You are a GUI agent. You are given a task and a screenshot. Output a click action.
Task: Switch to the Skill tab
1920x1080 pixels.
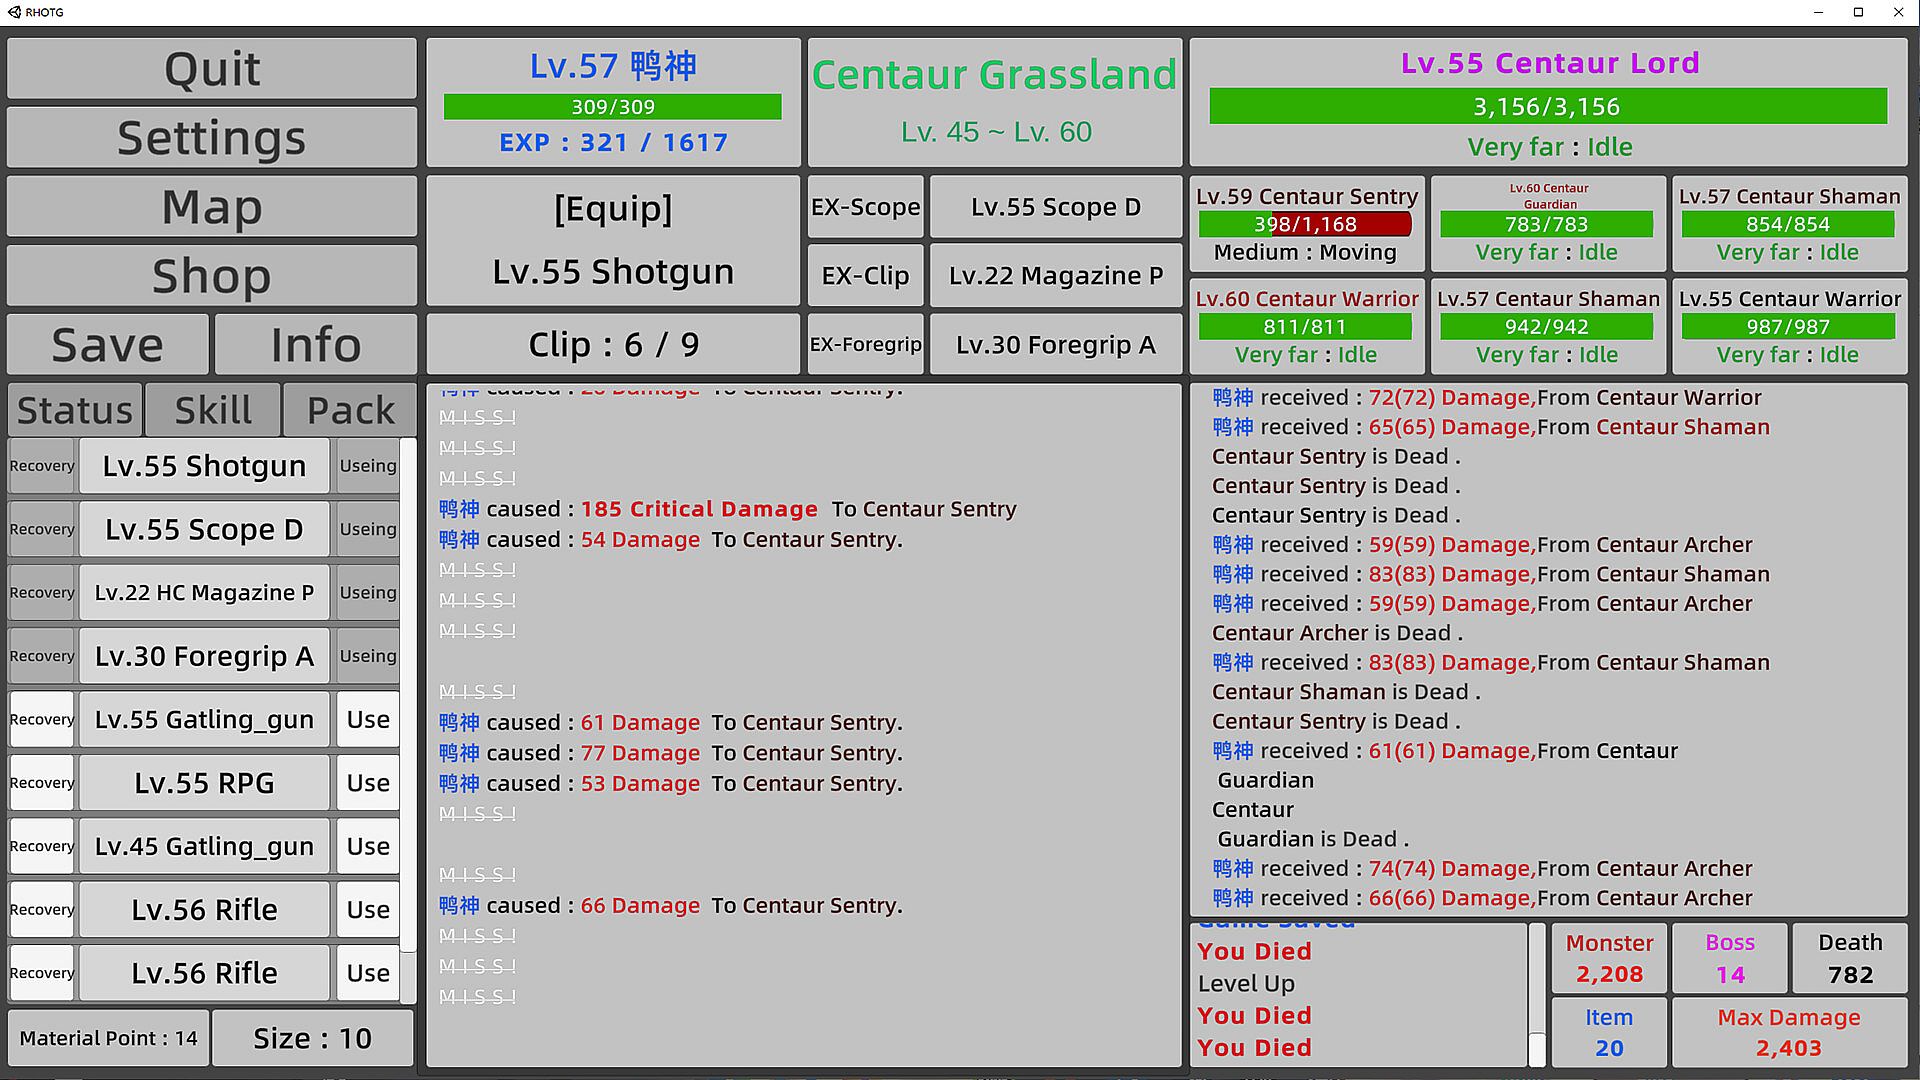point(213,410)
